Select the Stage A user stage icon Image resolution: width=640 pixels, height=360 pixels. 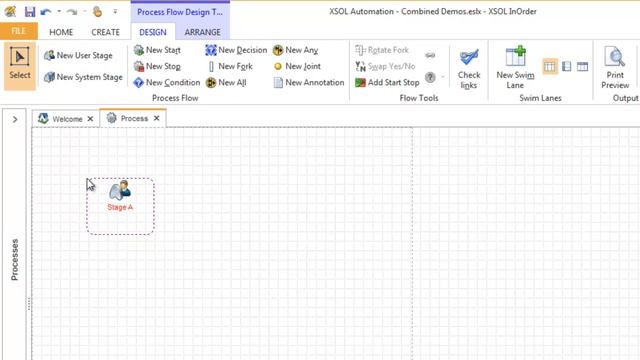120,190
